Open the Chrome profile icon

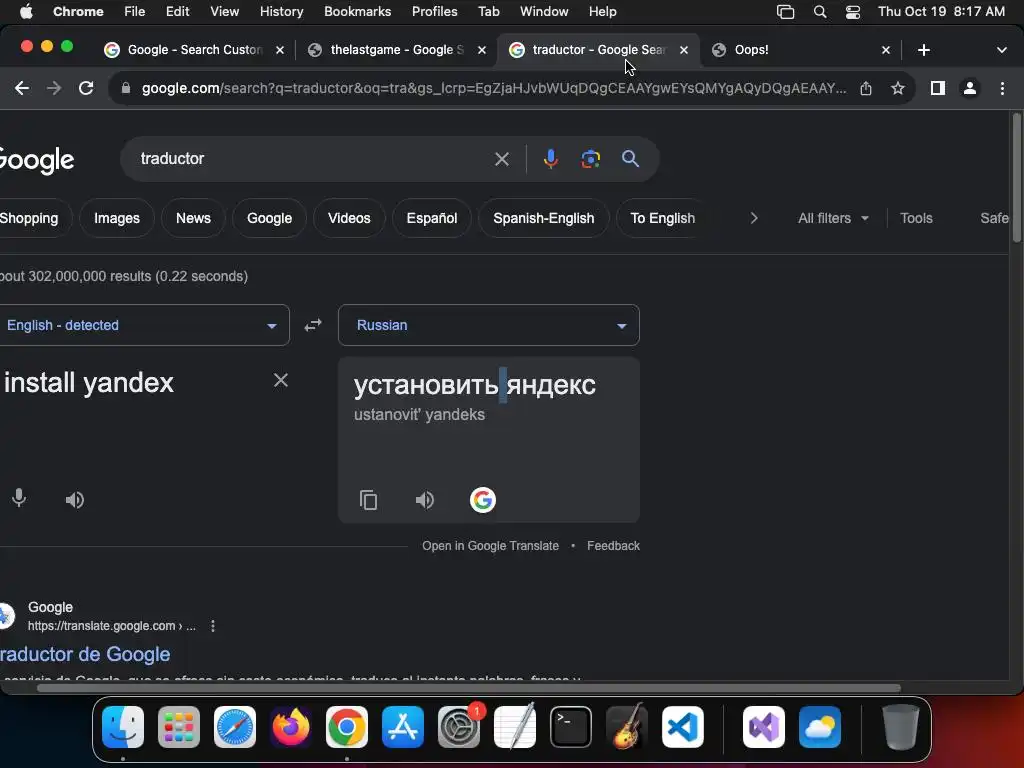point(970,88)
